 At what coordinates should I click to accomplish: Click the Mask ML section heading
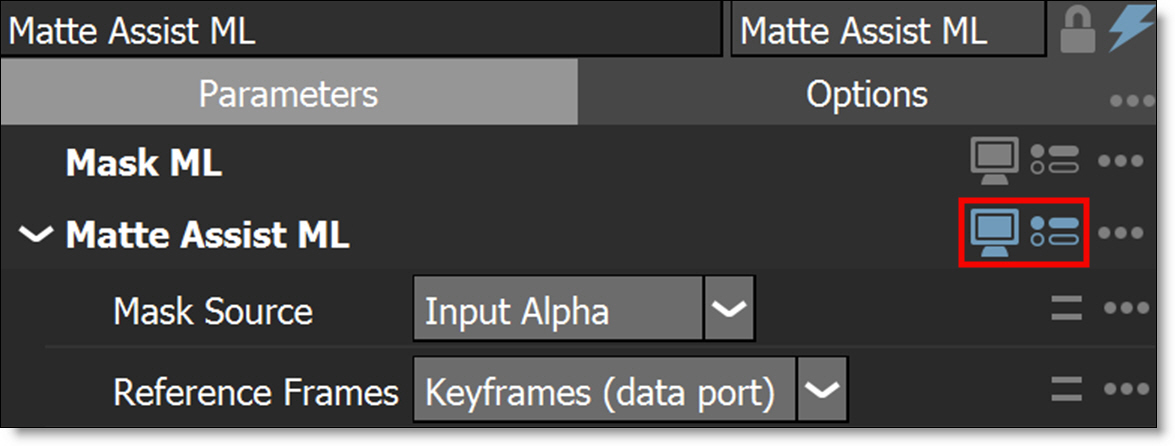coord(143,163)
